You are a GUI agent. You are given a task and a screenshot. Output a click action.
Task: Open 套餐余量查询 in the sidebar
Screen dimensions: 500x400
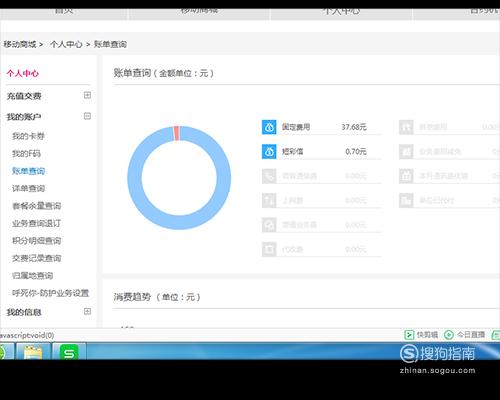point(37,206)
